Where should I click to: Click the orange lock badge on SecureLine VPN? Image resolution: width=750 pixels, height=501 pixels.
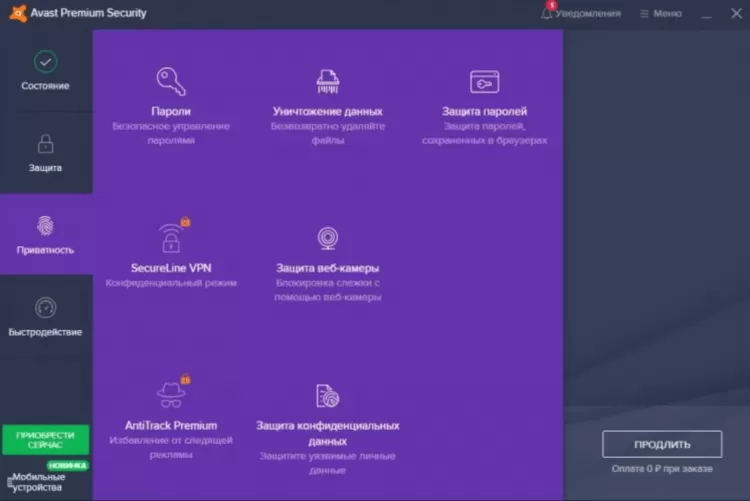point(186,222)
